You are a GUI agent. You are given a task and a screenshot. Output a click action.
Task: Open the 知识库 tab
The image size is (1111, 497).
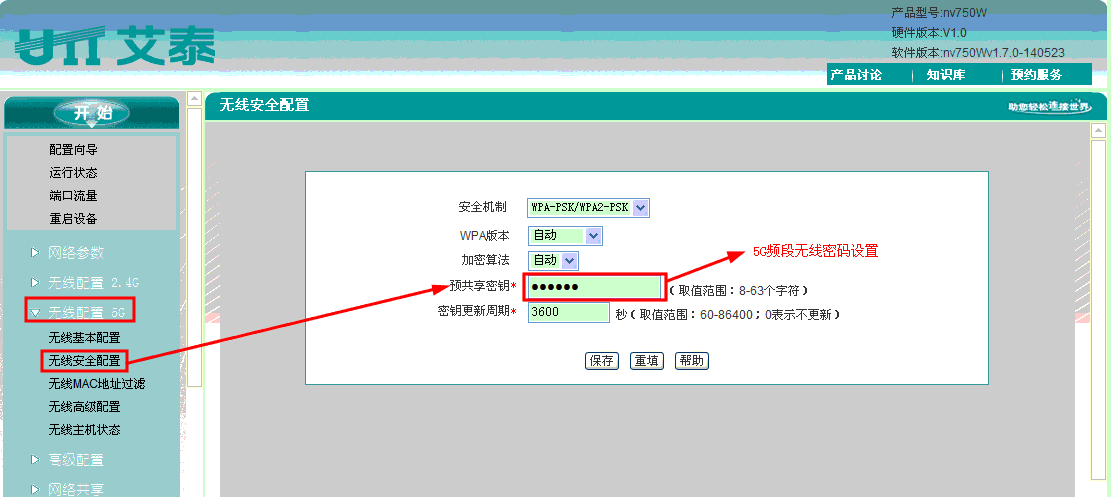click(x=945, y=75)
